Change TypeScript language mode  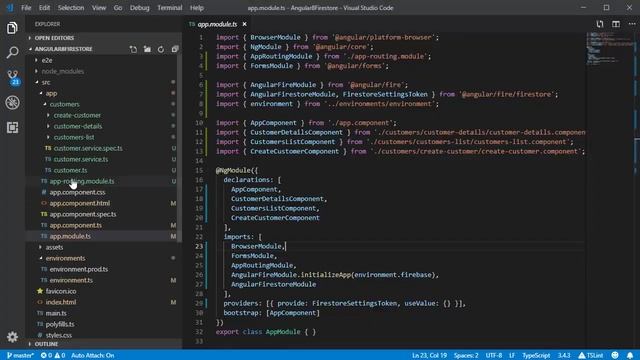tap(536, 355)
